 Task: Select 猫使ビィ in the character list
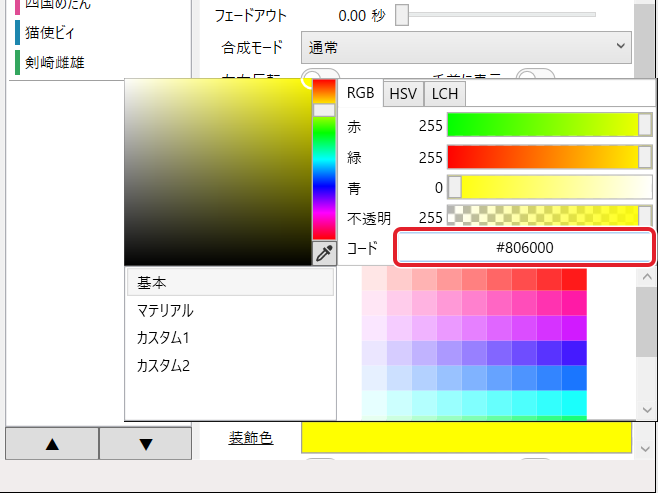[50, 32]
